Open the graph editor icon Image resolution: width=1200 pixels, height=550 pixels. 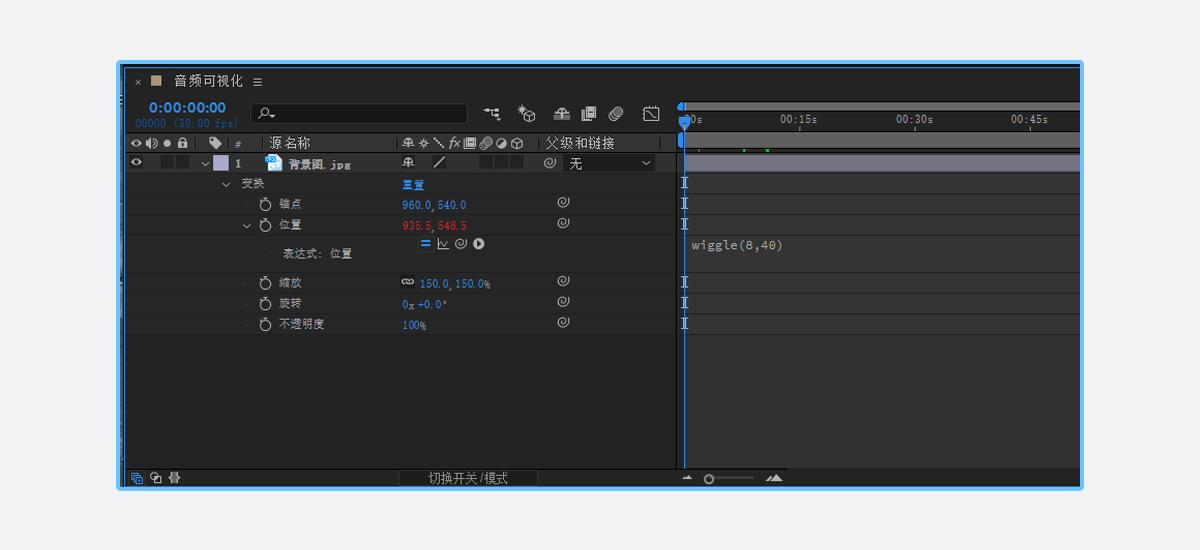coord(652,114)
